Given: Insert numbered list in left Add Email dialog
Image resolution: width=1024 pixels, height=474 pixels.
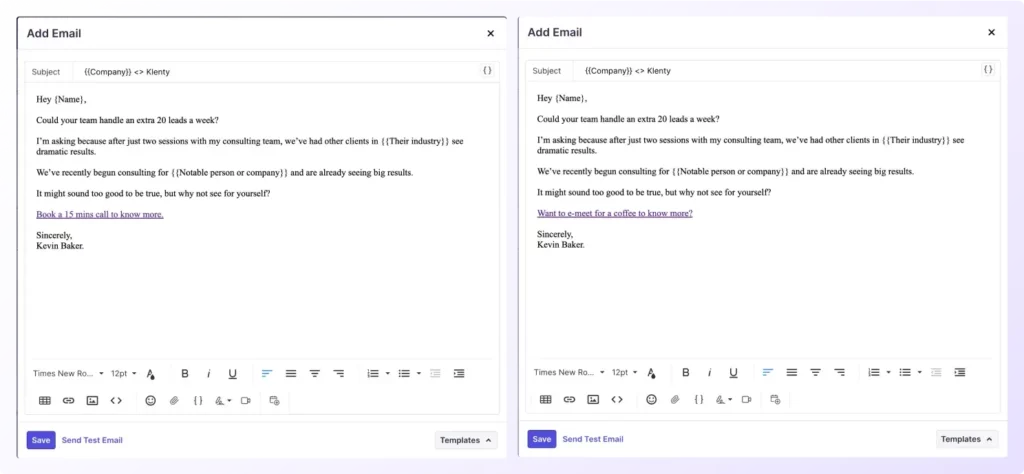Looking at the screenshot, I should click(373, 373).
